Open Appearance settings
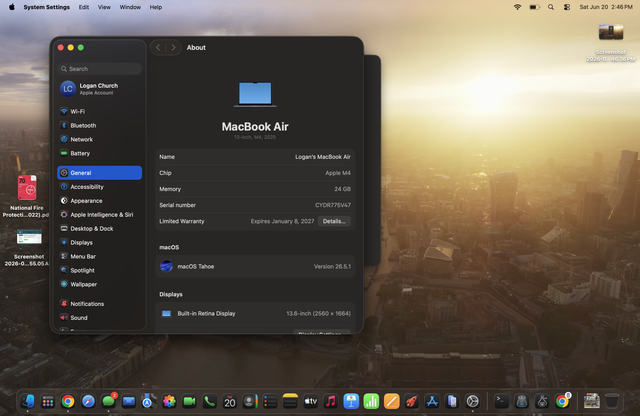 click(100, 200)
